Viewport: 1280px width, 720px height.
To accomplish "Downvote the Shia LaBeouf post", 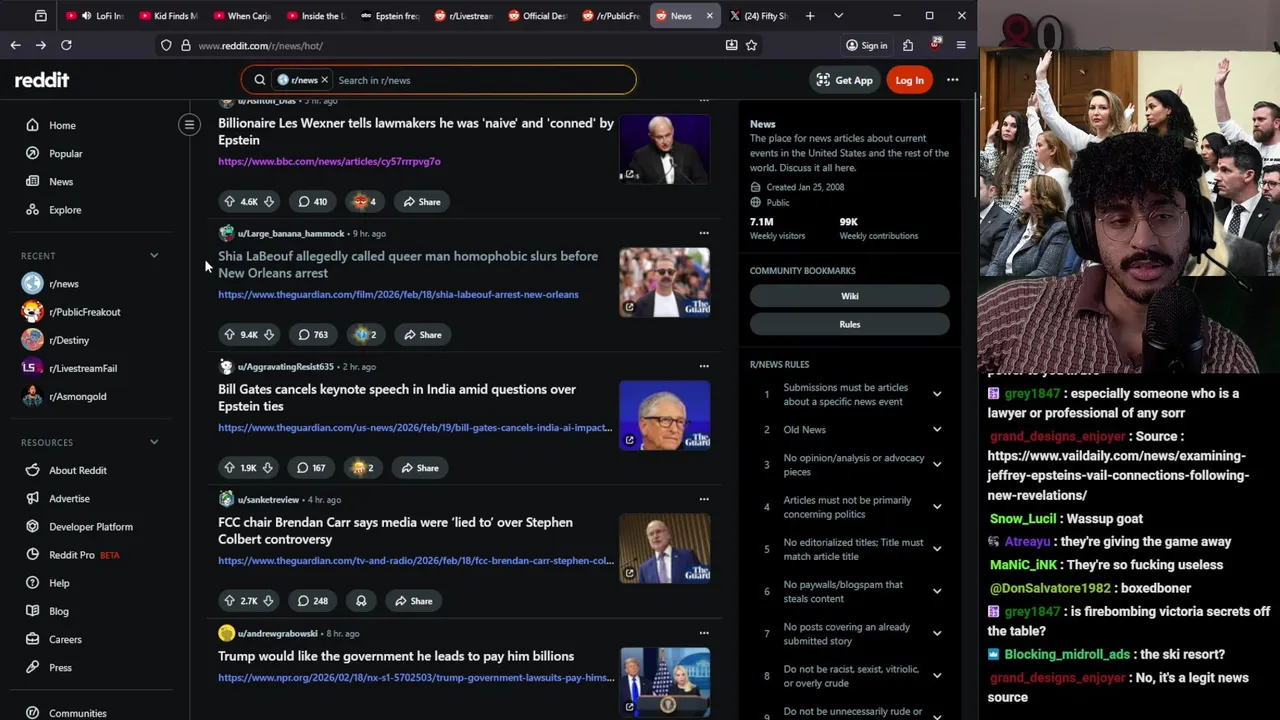I will (x=268, y=335).
